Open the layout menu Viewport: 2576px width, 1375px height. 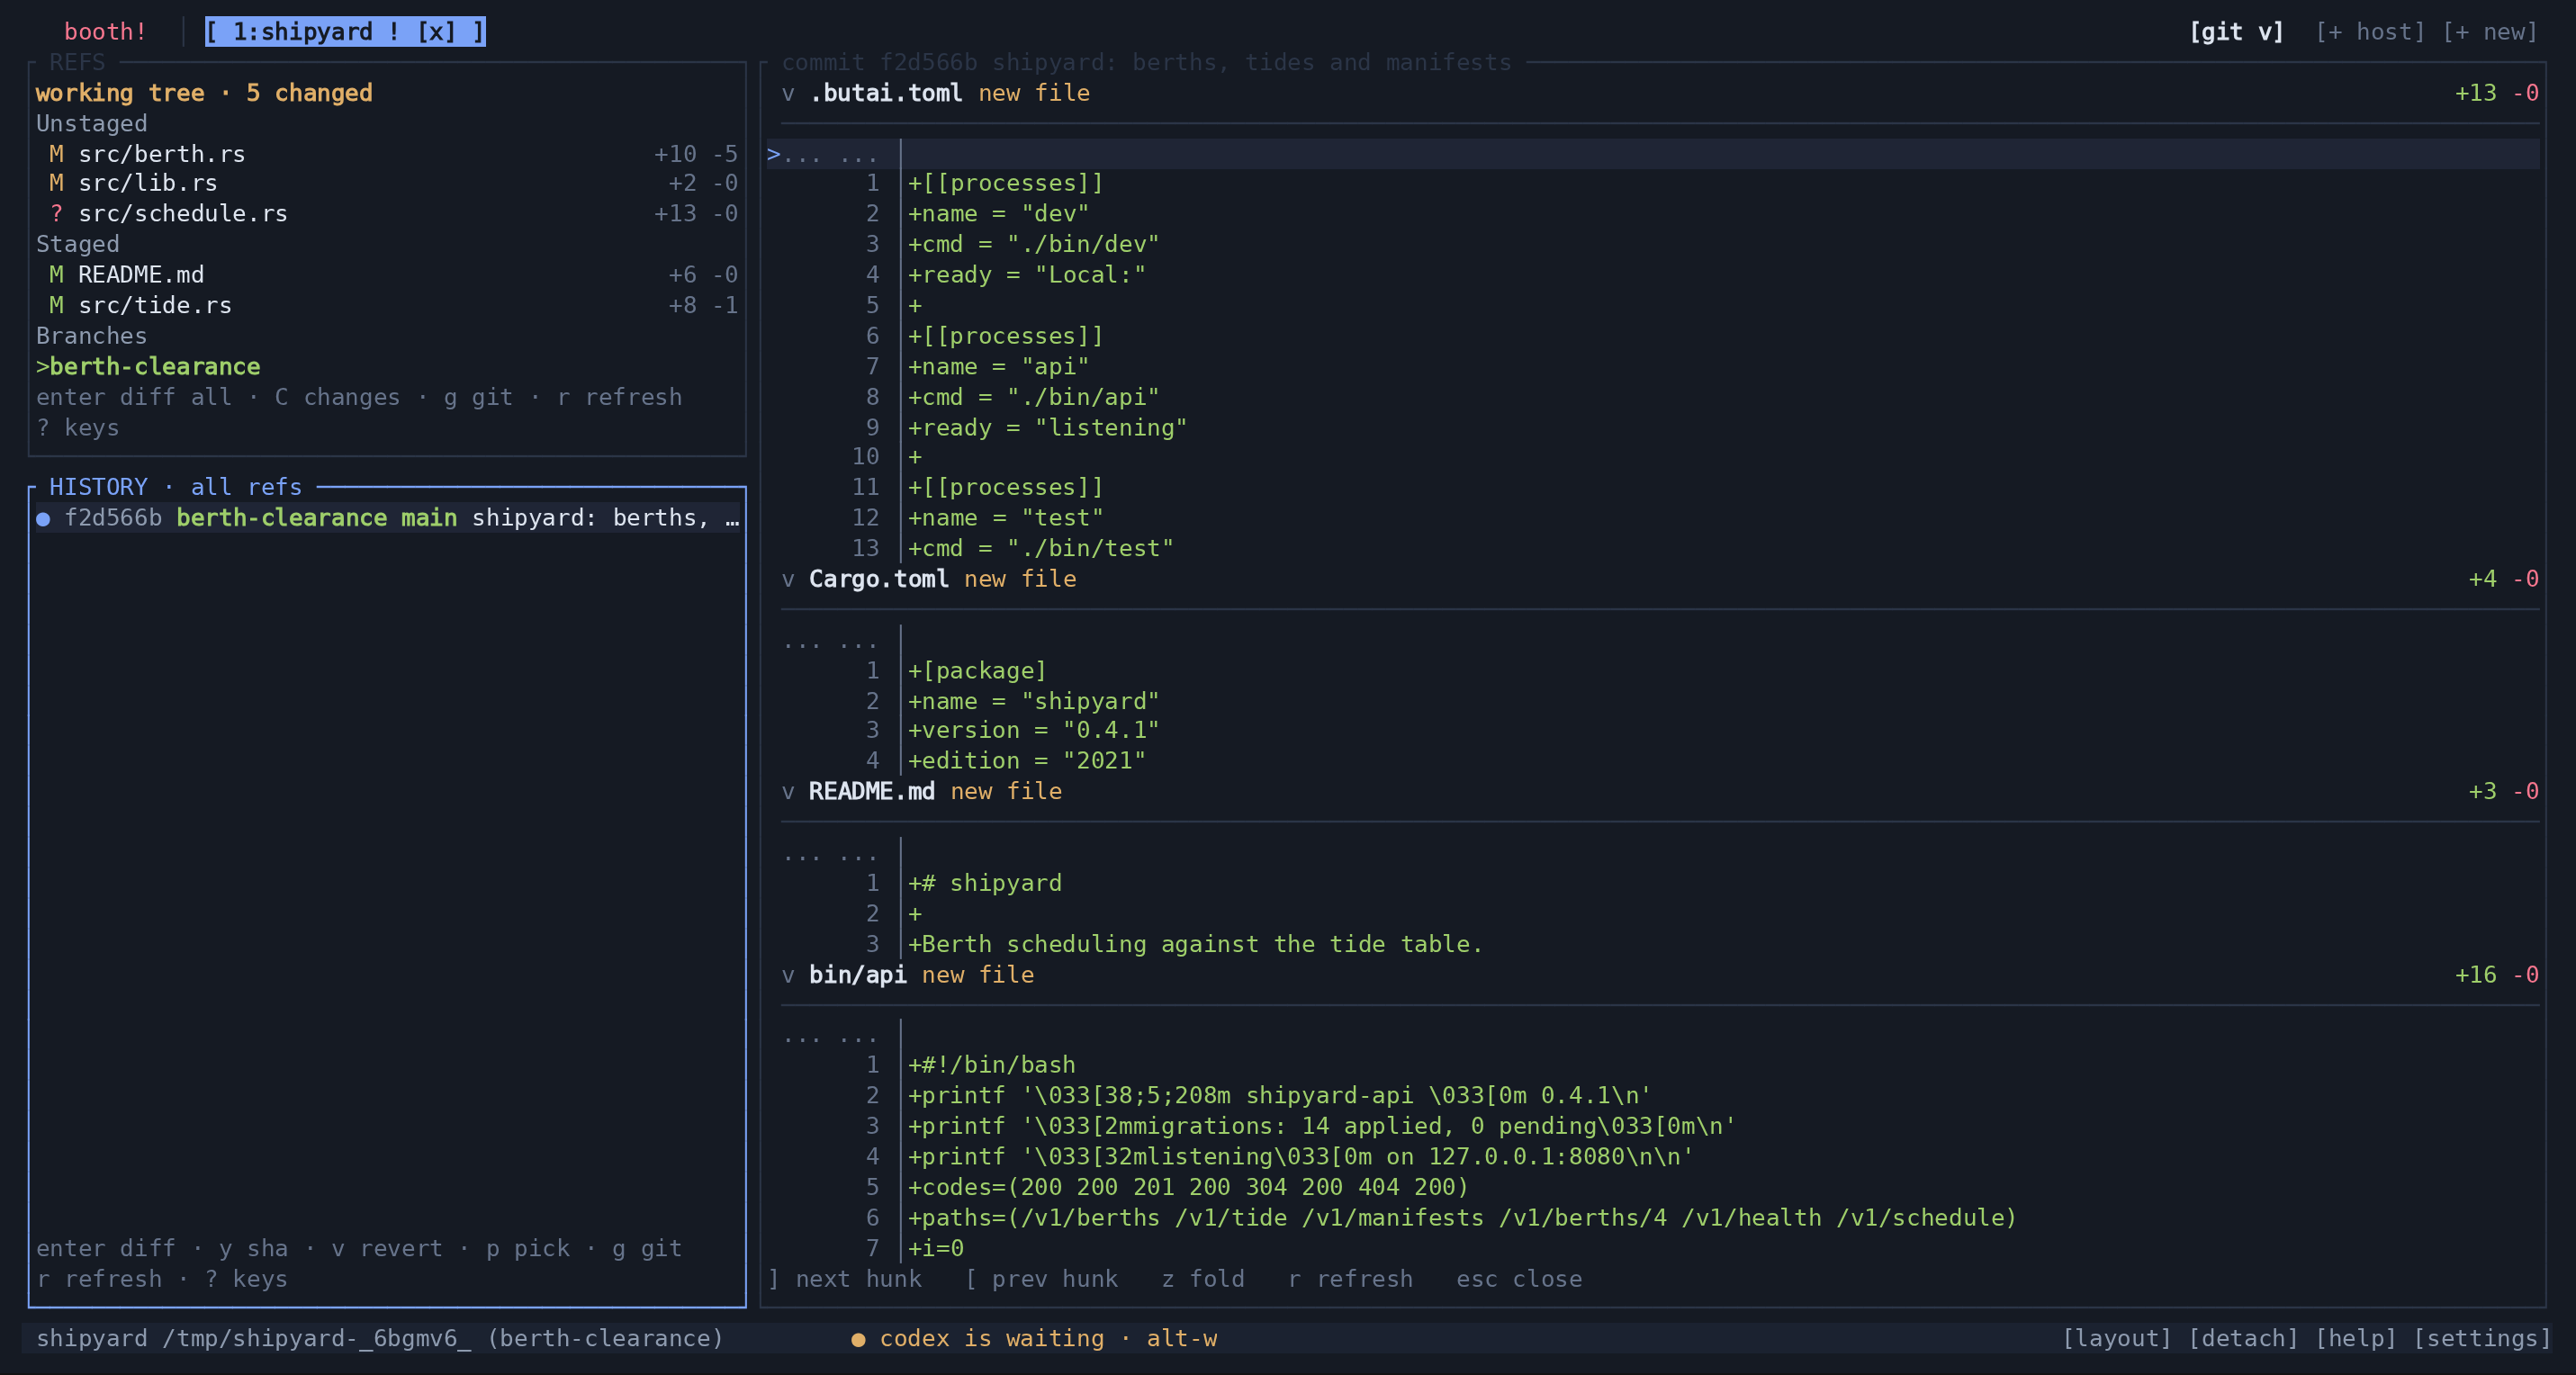click(2117, 1338)
